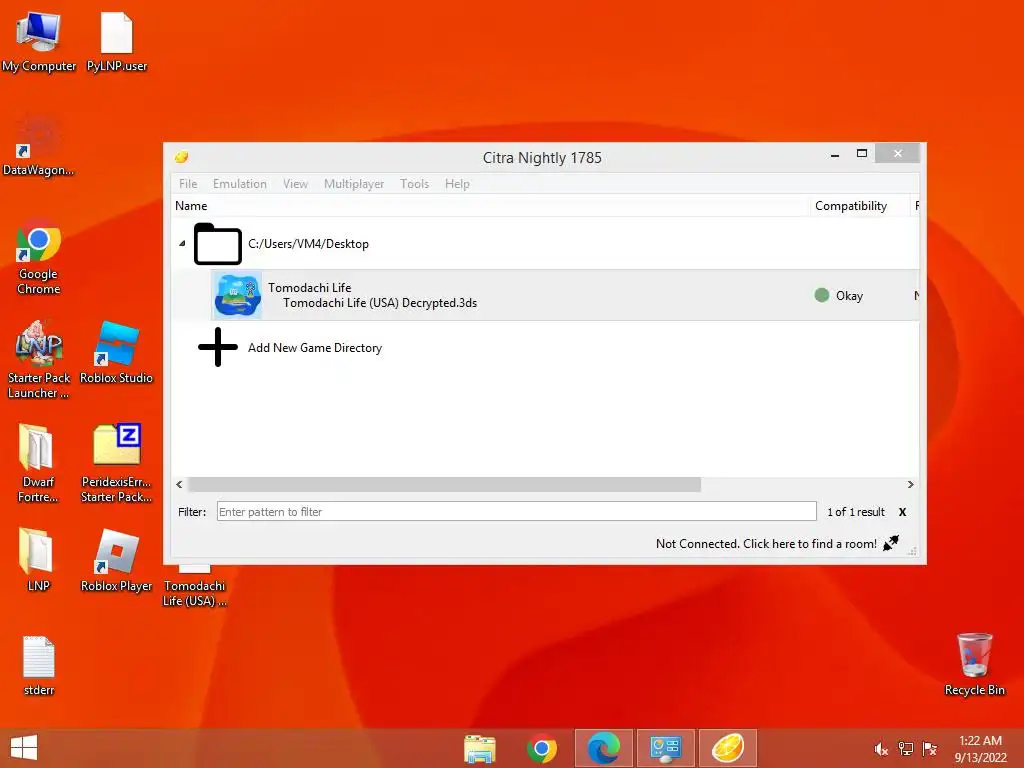Select the Starter Pack Launcher icon
1024x768 pixels.
click(x=39, y=359)
